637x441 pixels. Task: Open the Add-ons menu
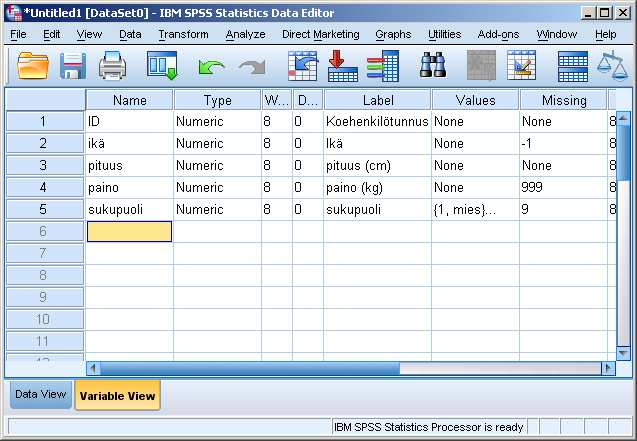pyautogui.click(x=498, y=35)
